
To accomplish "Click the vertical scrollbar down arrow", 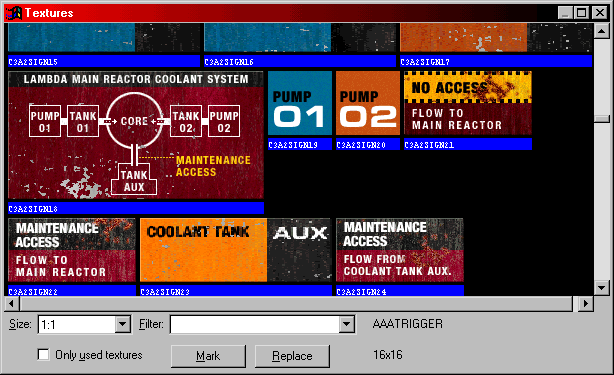I will pos(601,288).
